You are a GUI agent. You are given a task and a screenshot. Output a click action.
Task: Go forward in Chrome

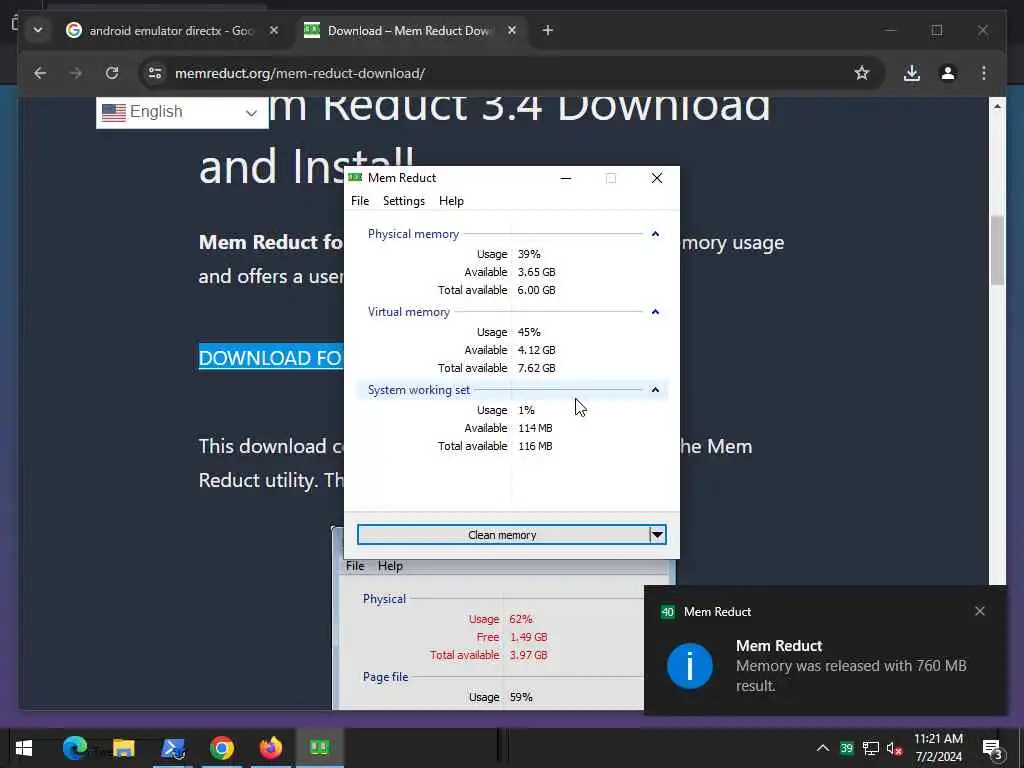(76, 73)
